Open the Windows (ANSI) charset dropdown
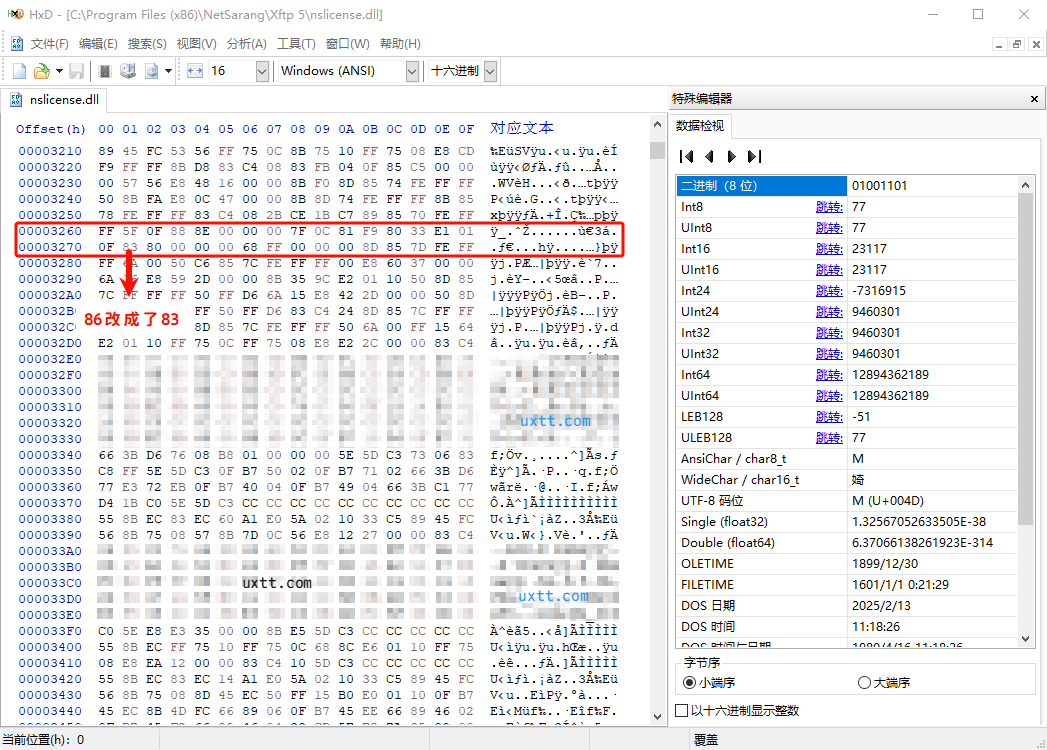 (412, 71)
